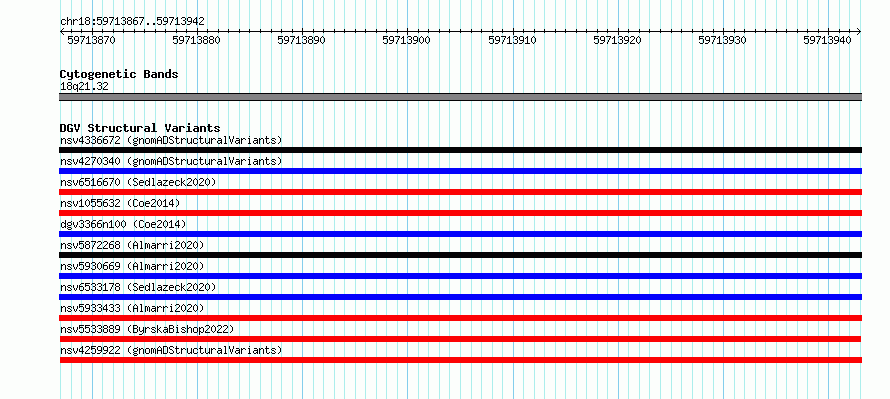The image size is (890, 399).
Task: Open the nsv4259922 (gnomADStructuralVariants) label
Action: (171, 350)
